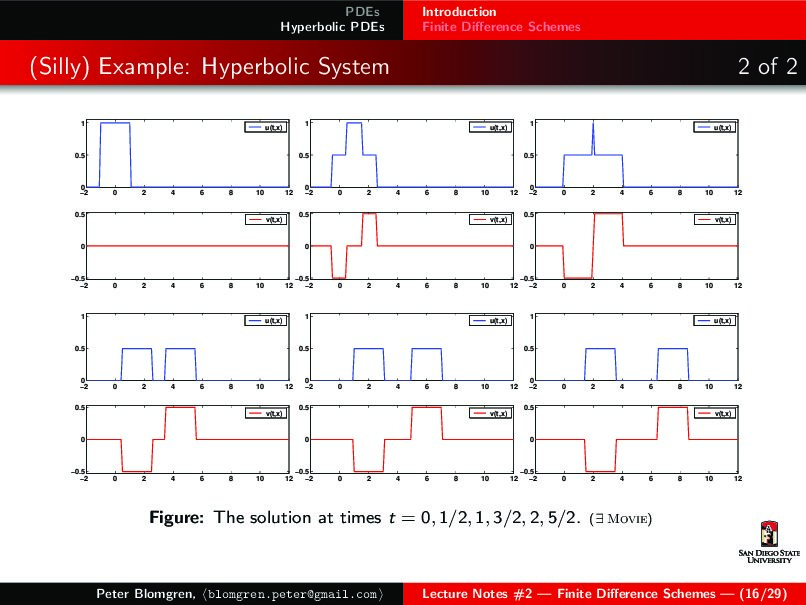Click the flat red v(t,x) plot at t=0
The width and height of the screenshot is (806, 605).
click(x=189, y=245)
